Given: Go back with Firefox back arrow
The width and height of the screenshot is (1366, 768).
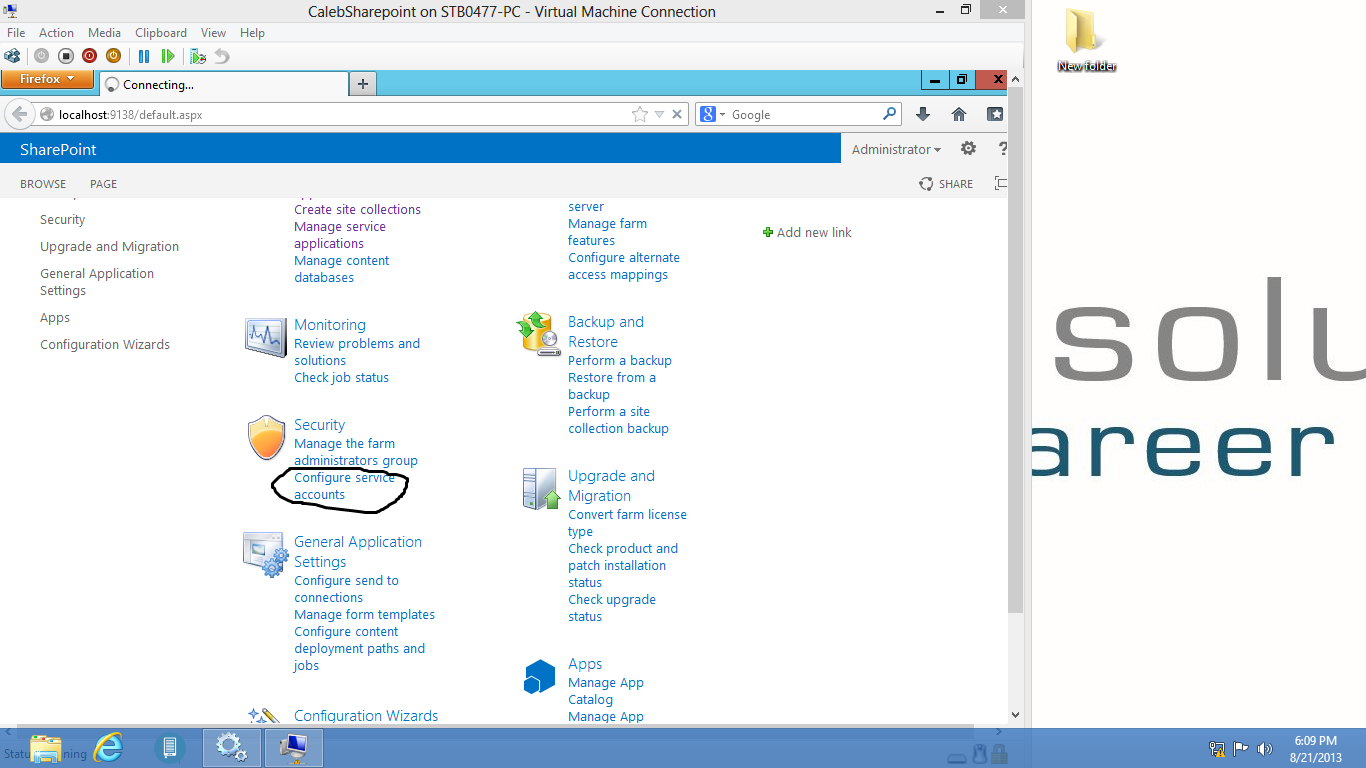Looking at the screenshot, I should (x=19, y=114).
